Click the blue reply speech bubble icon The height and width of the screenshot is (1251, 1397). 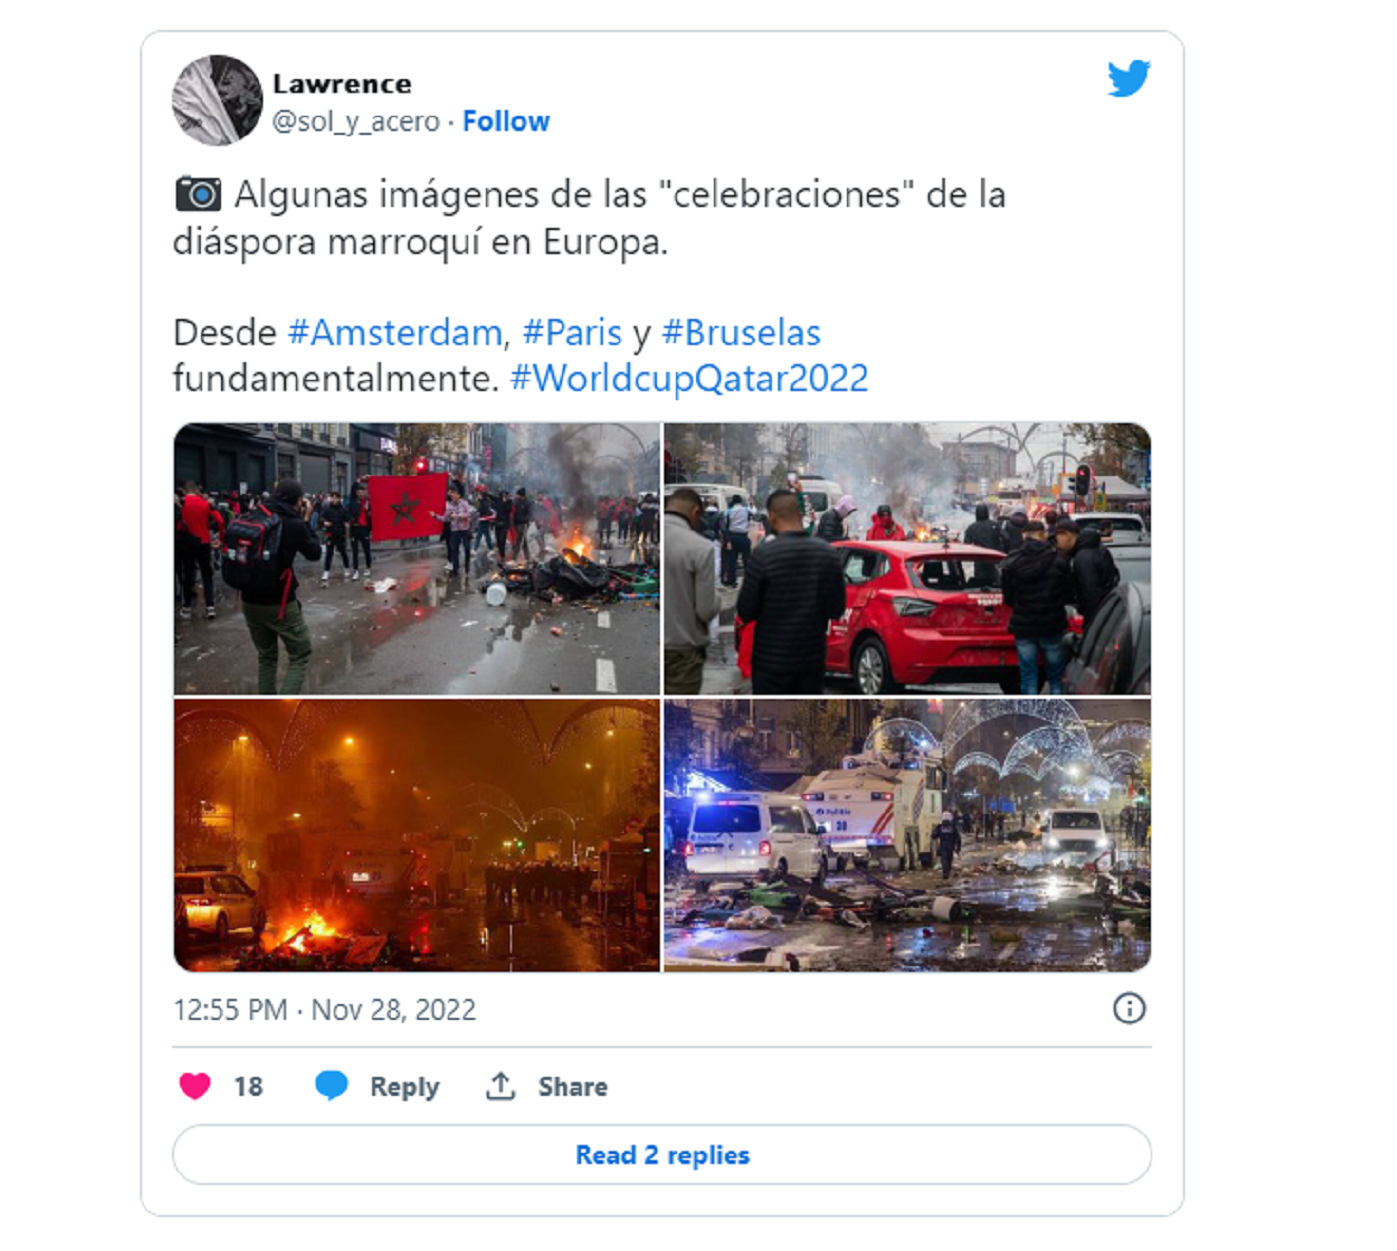331,1086
